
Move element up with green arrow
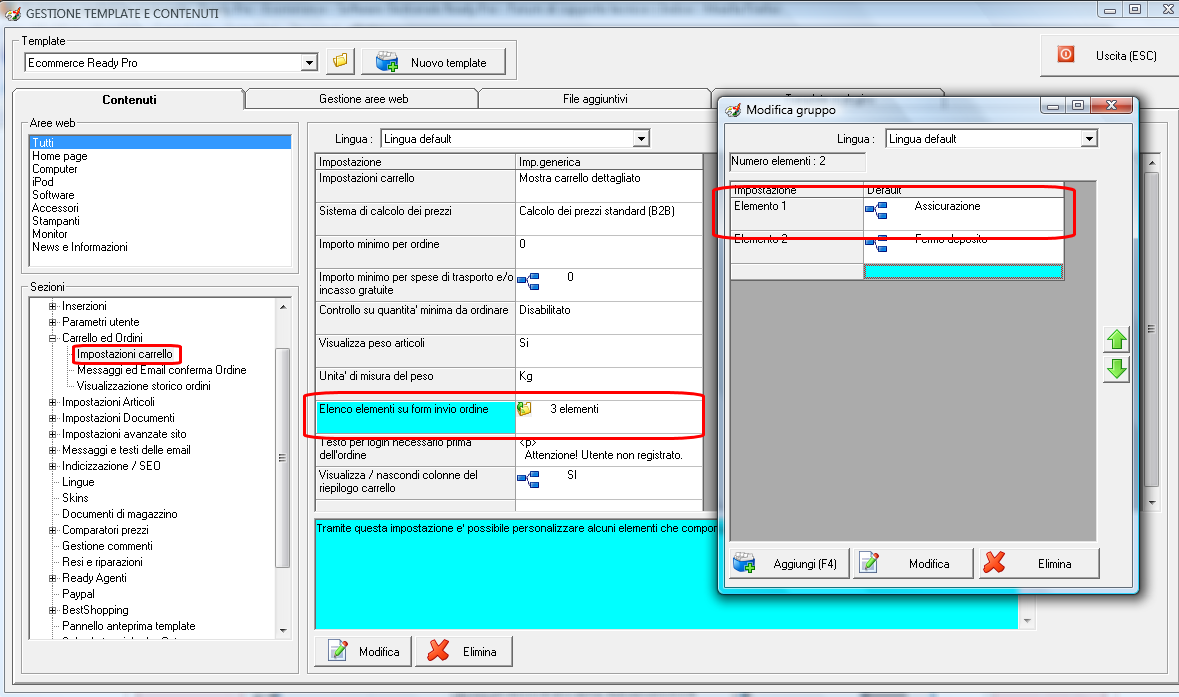point(1117,340)
